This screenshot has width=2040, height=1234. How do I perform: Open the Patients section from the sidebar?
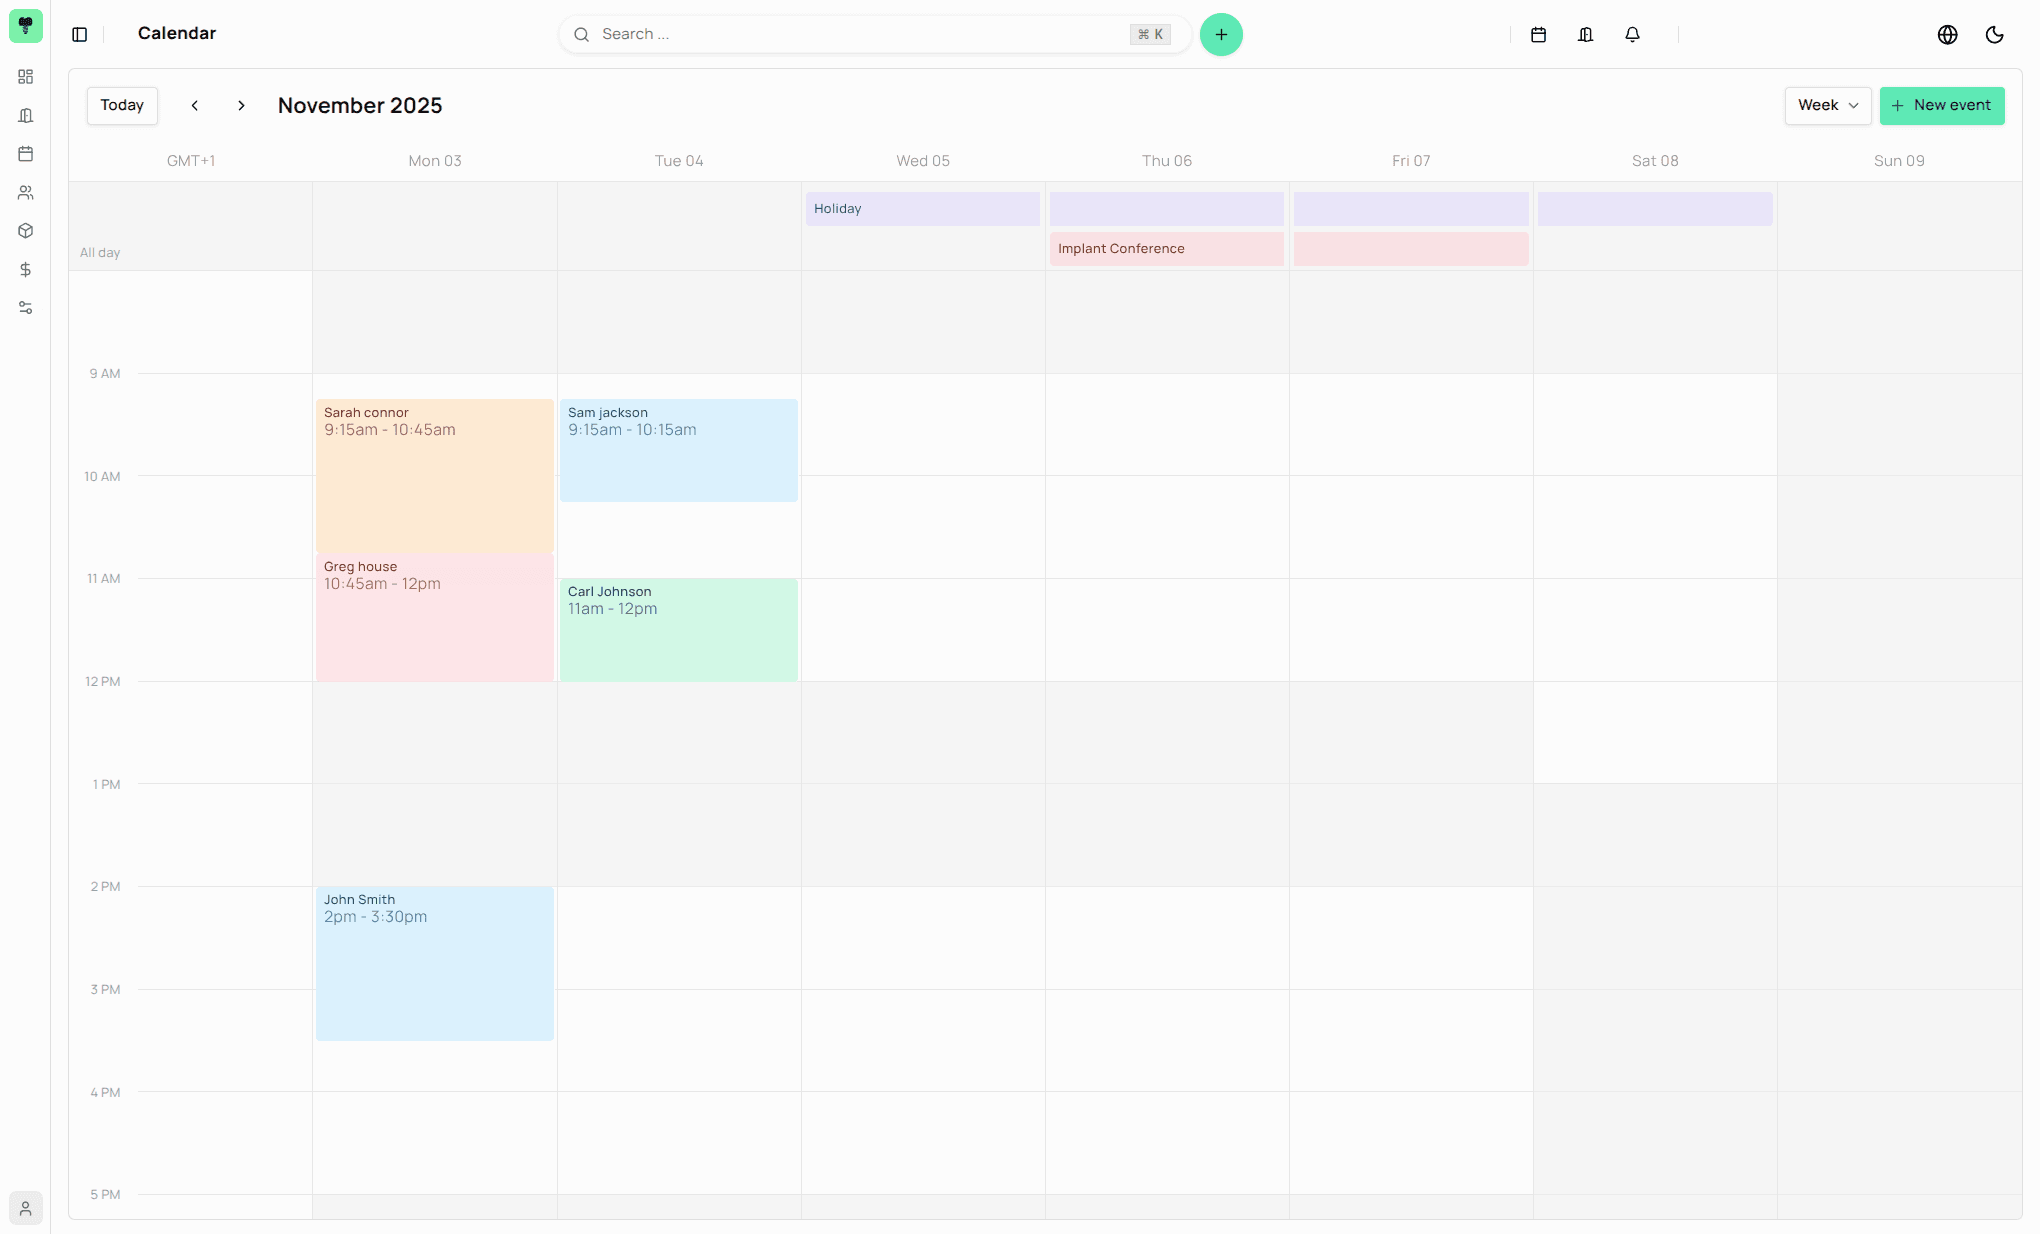point(26,192)
